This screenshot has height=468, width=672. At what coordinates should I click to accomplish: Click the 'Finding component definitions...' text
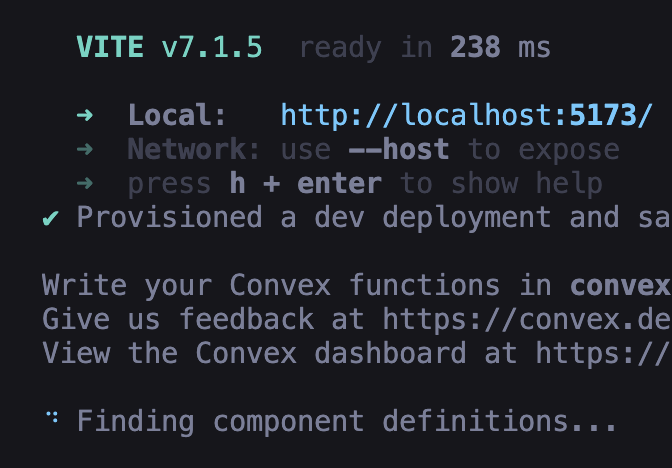(x=347, y=422)
